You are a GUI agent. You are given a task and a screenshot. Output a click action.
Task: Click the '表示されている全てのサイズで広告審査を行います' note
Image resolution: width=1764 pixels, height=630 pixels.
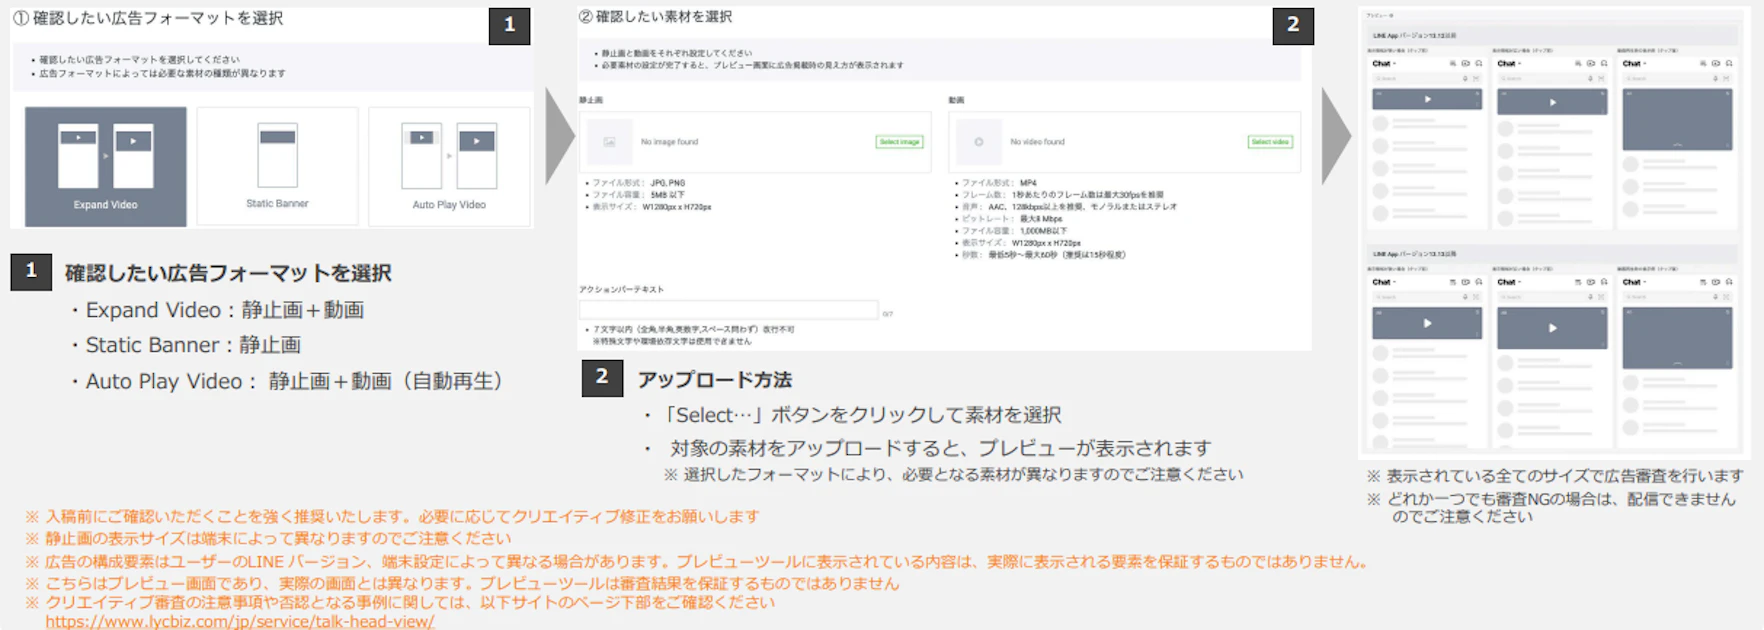[x=1555, y=476]
